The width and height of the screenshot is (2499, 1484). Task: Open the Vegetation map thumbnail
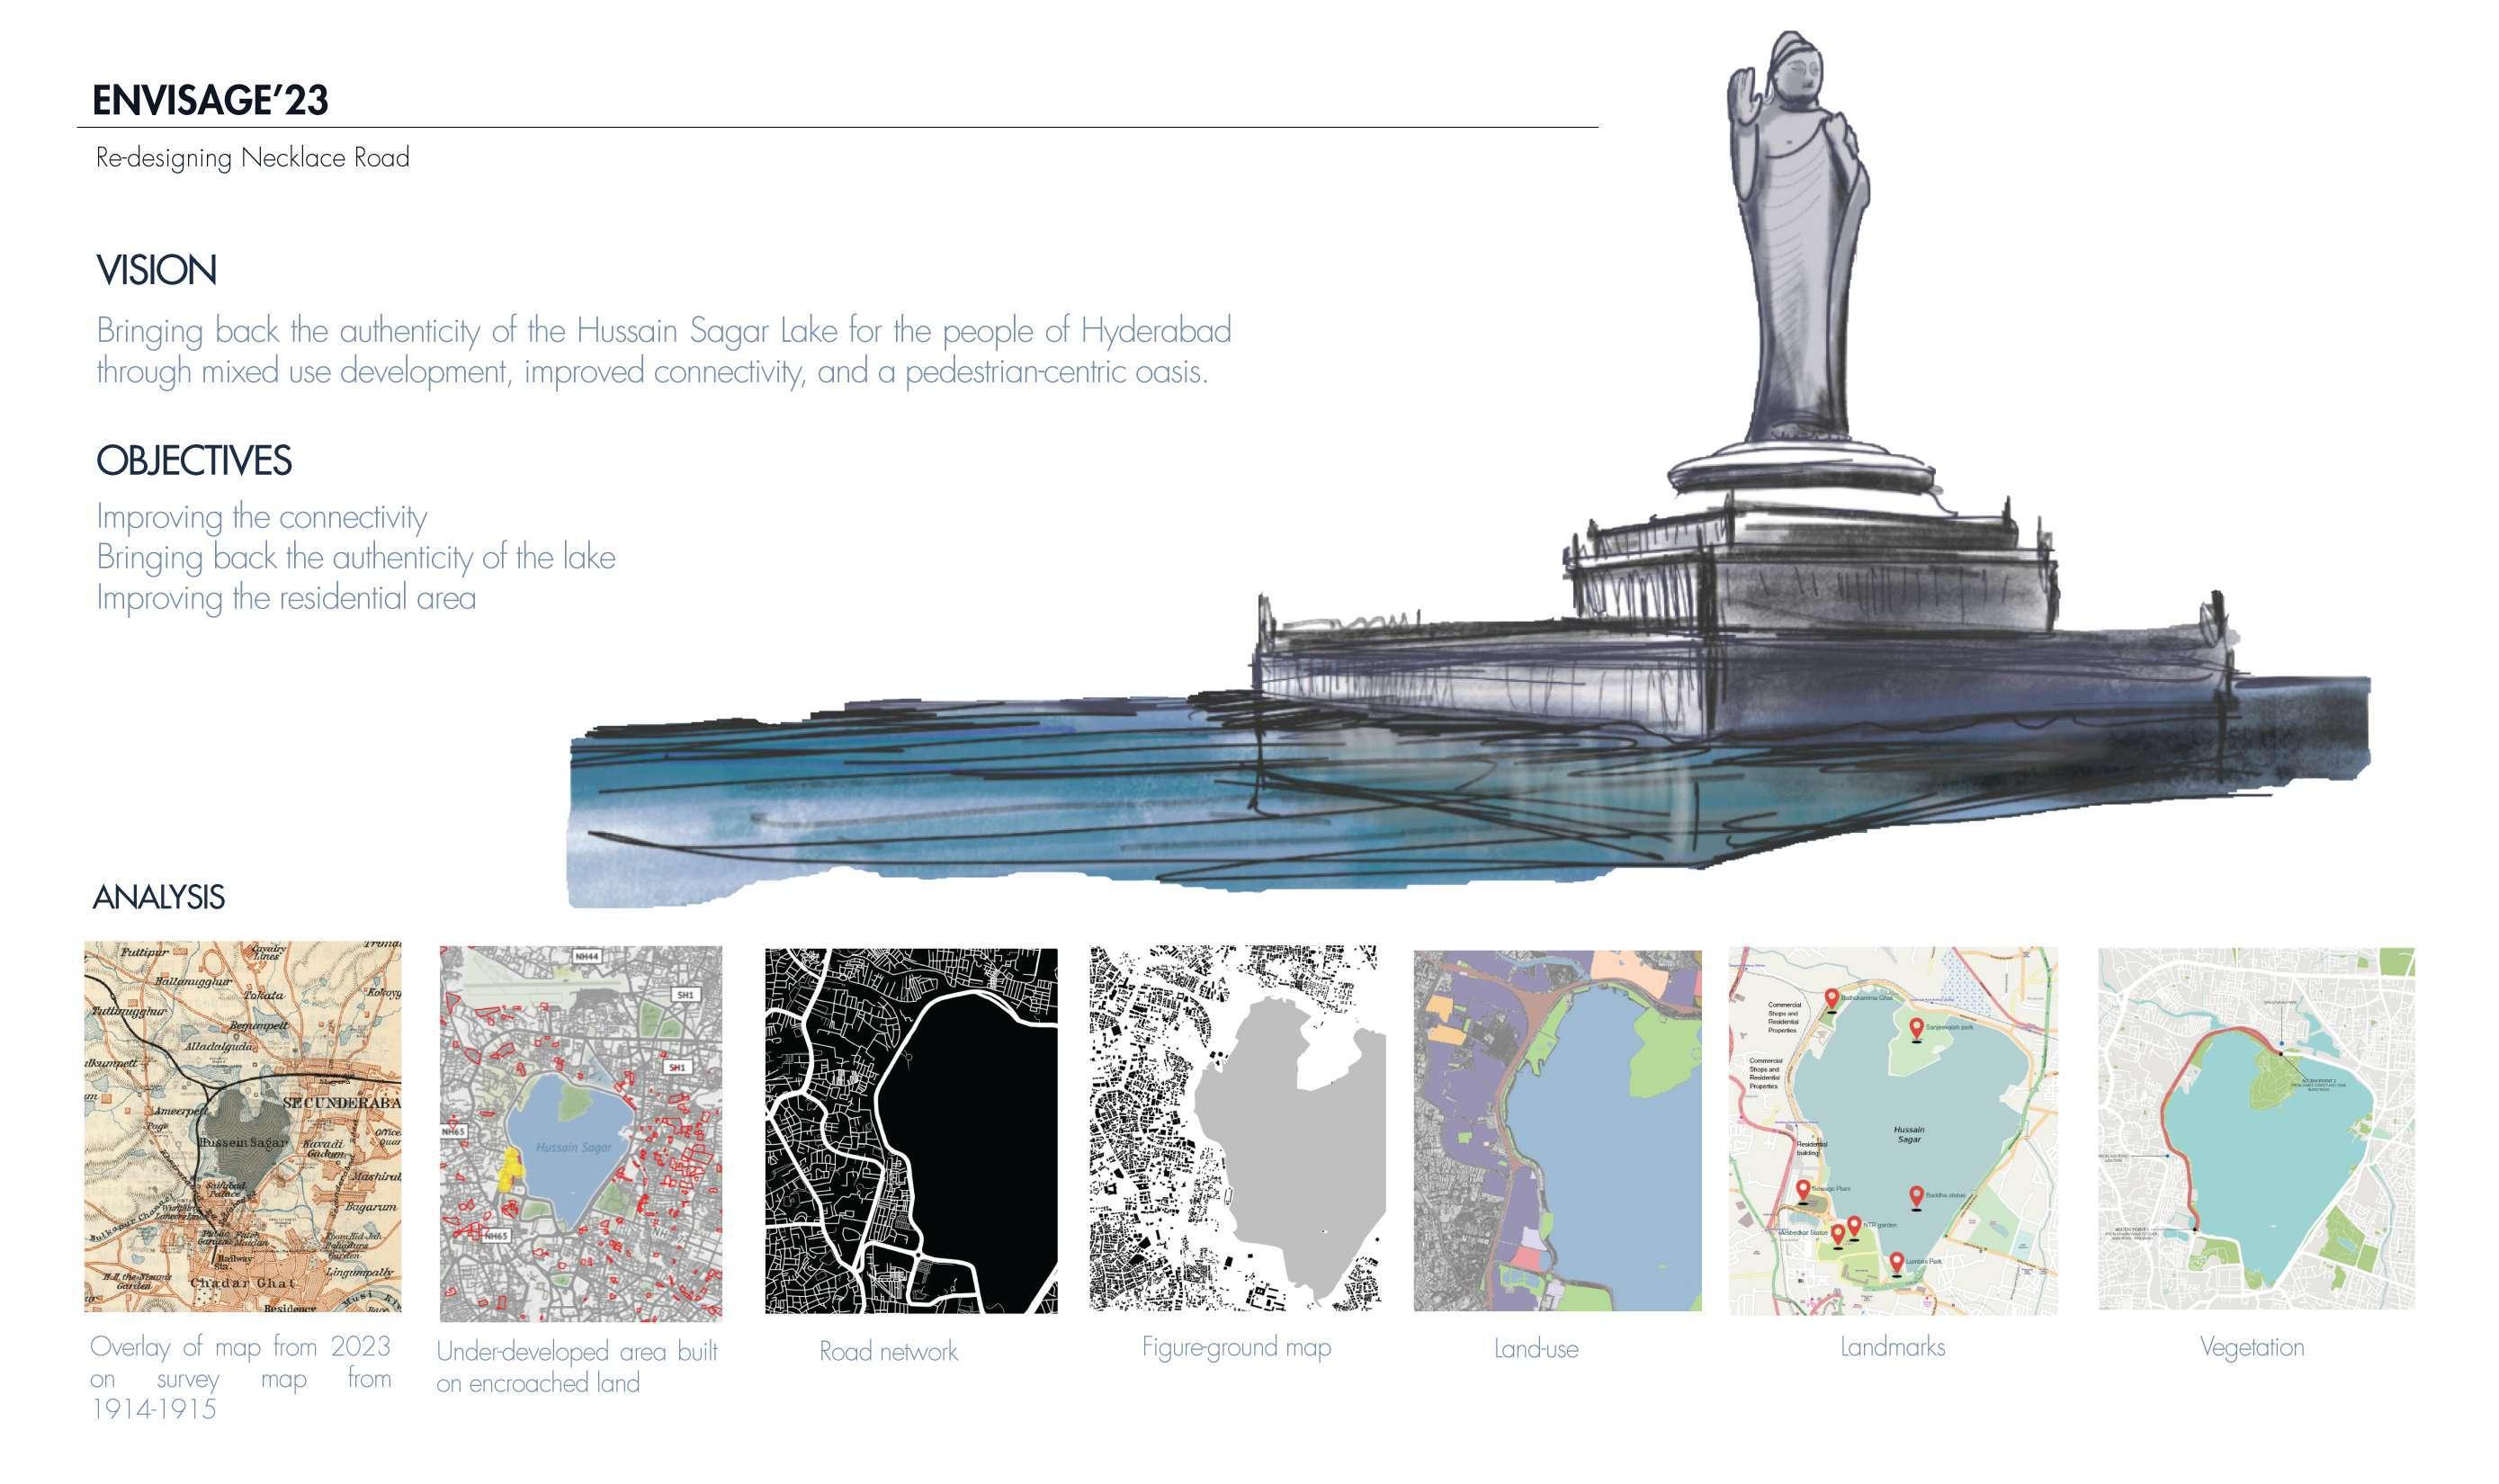pos(2255,1128)
